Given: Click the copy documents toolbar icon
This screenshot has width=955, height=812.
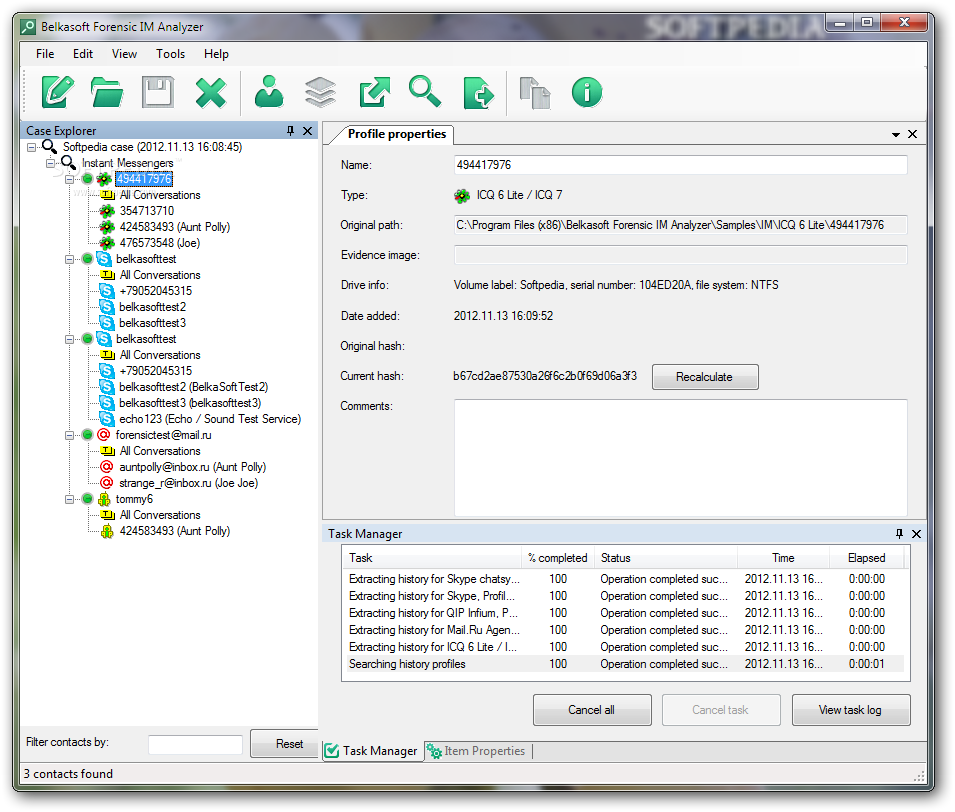Looking at the screenshot, I should coord(535,93).
